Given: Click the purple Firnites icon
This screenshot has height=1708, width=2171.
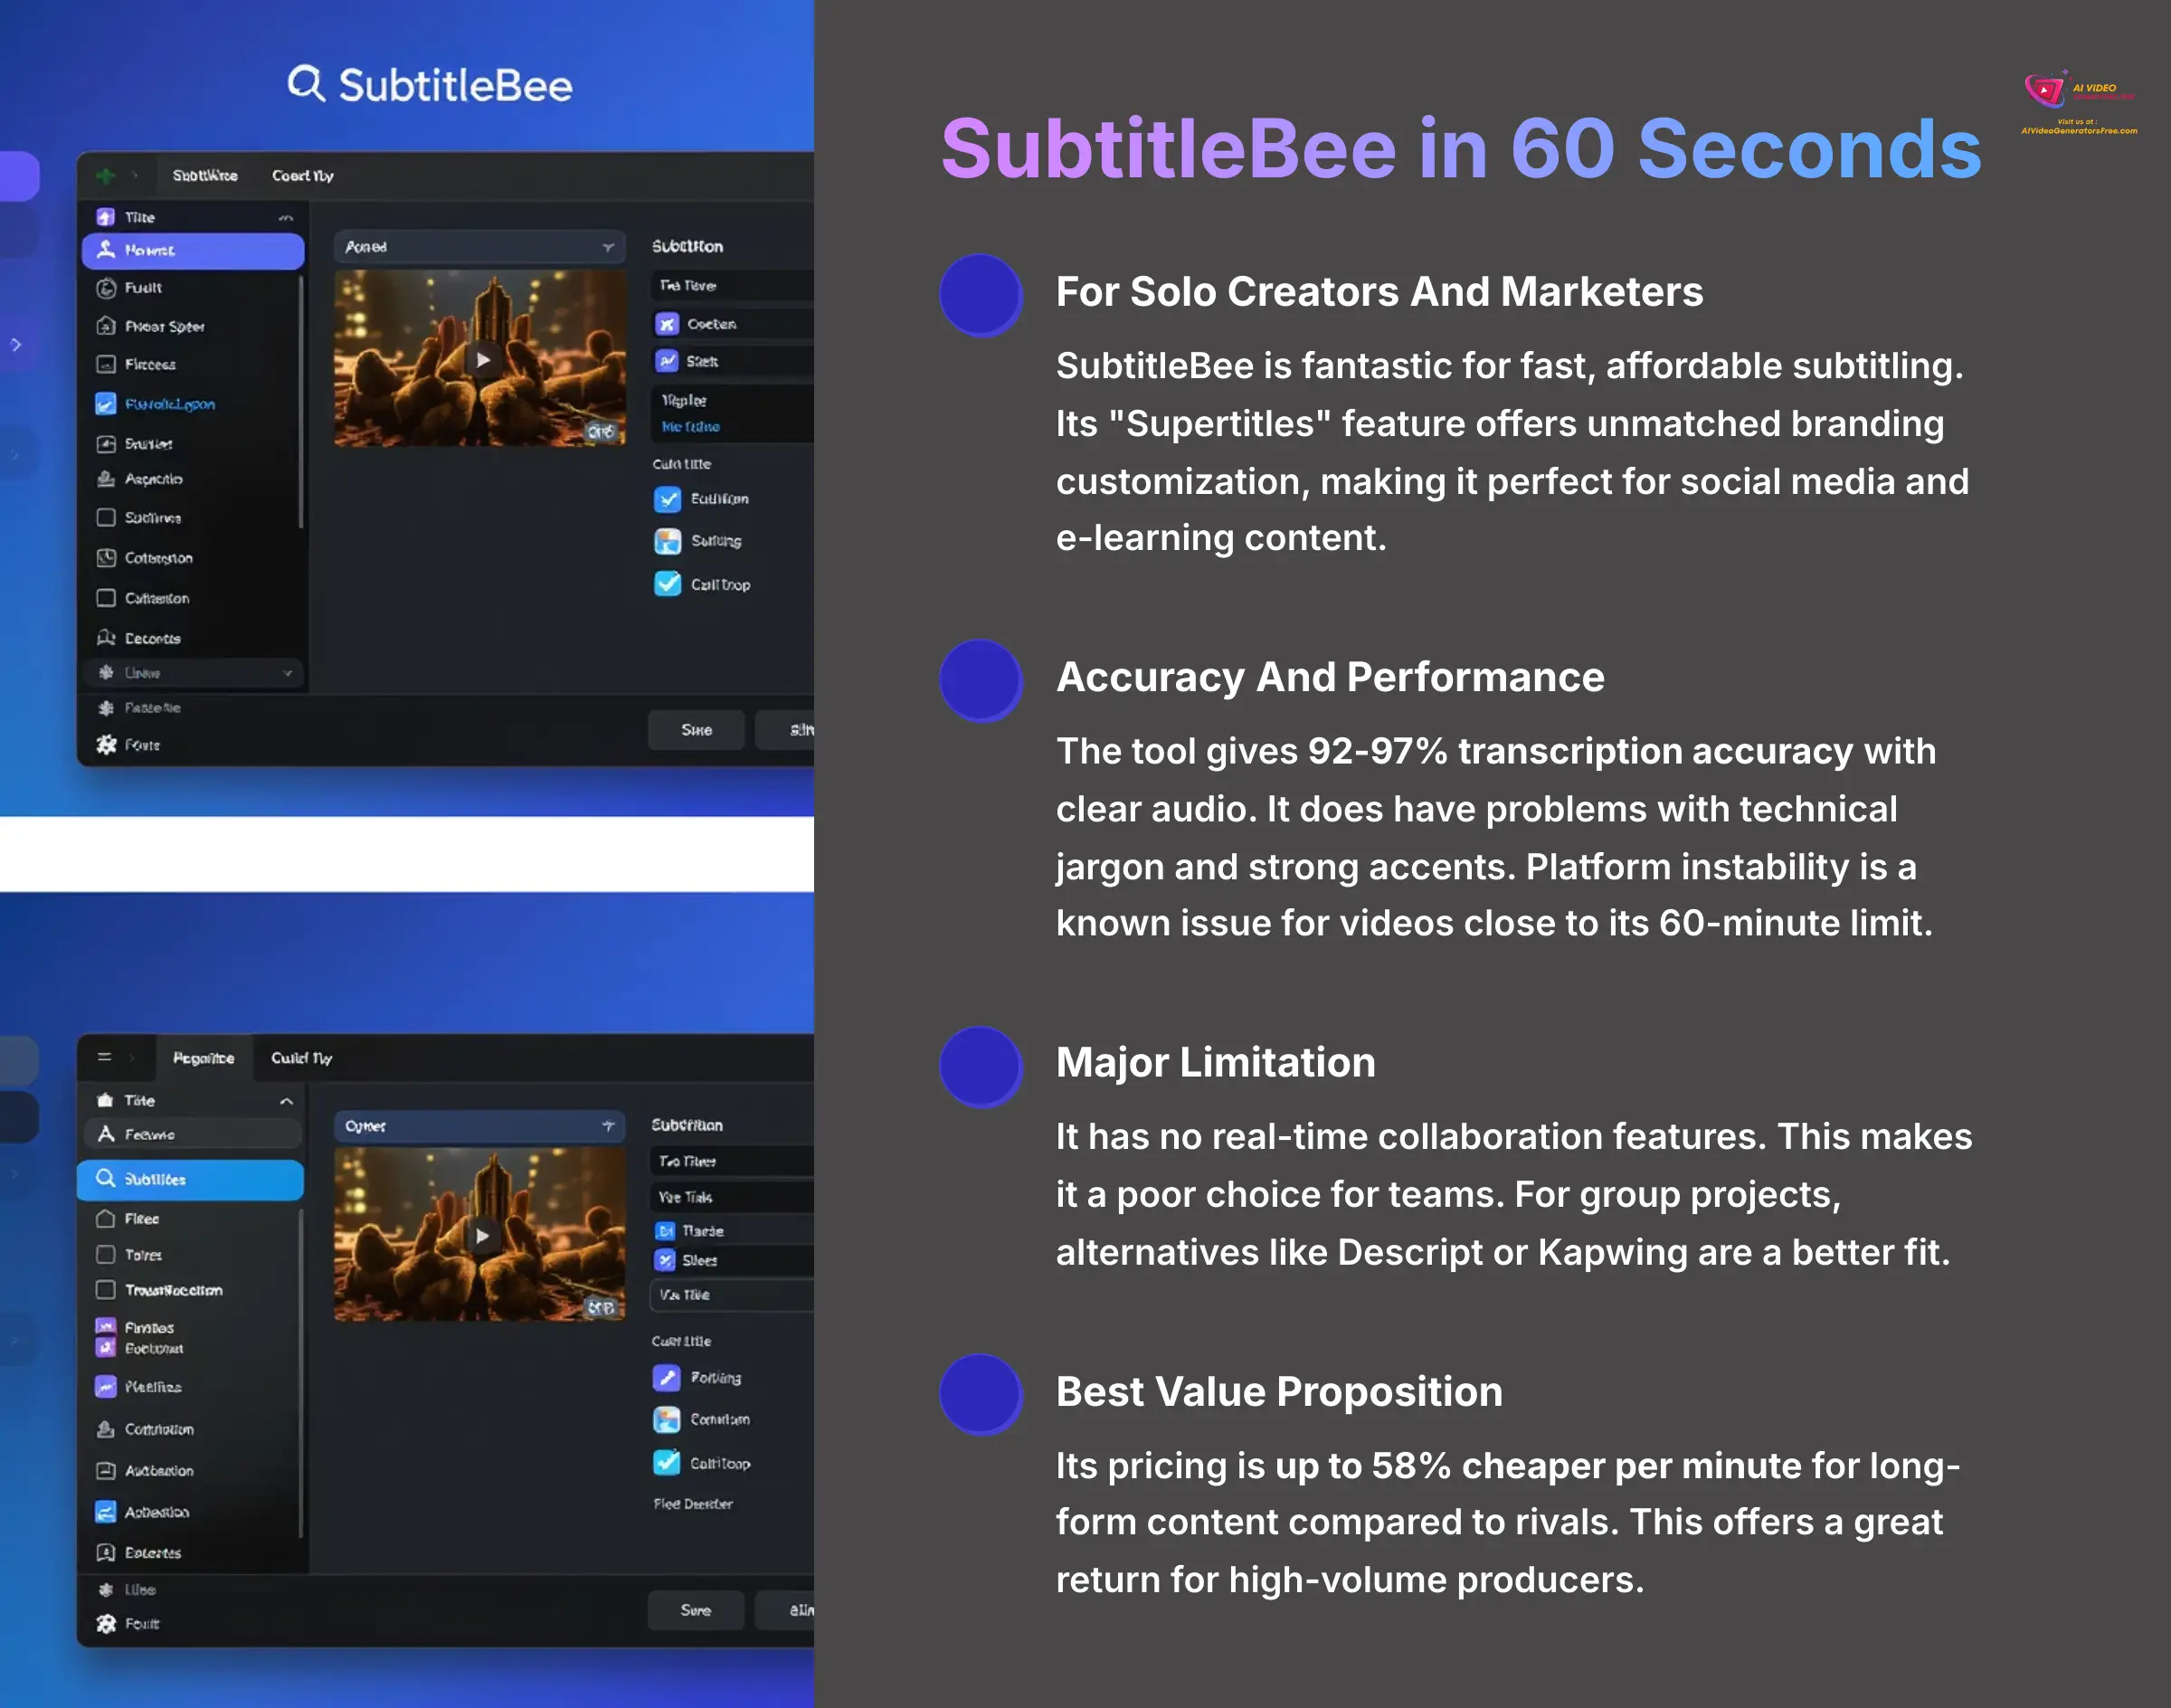Looking at the screenshot, I should coord(105,1327).
